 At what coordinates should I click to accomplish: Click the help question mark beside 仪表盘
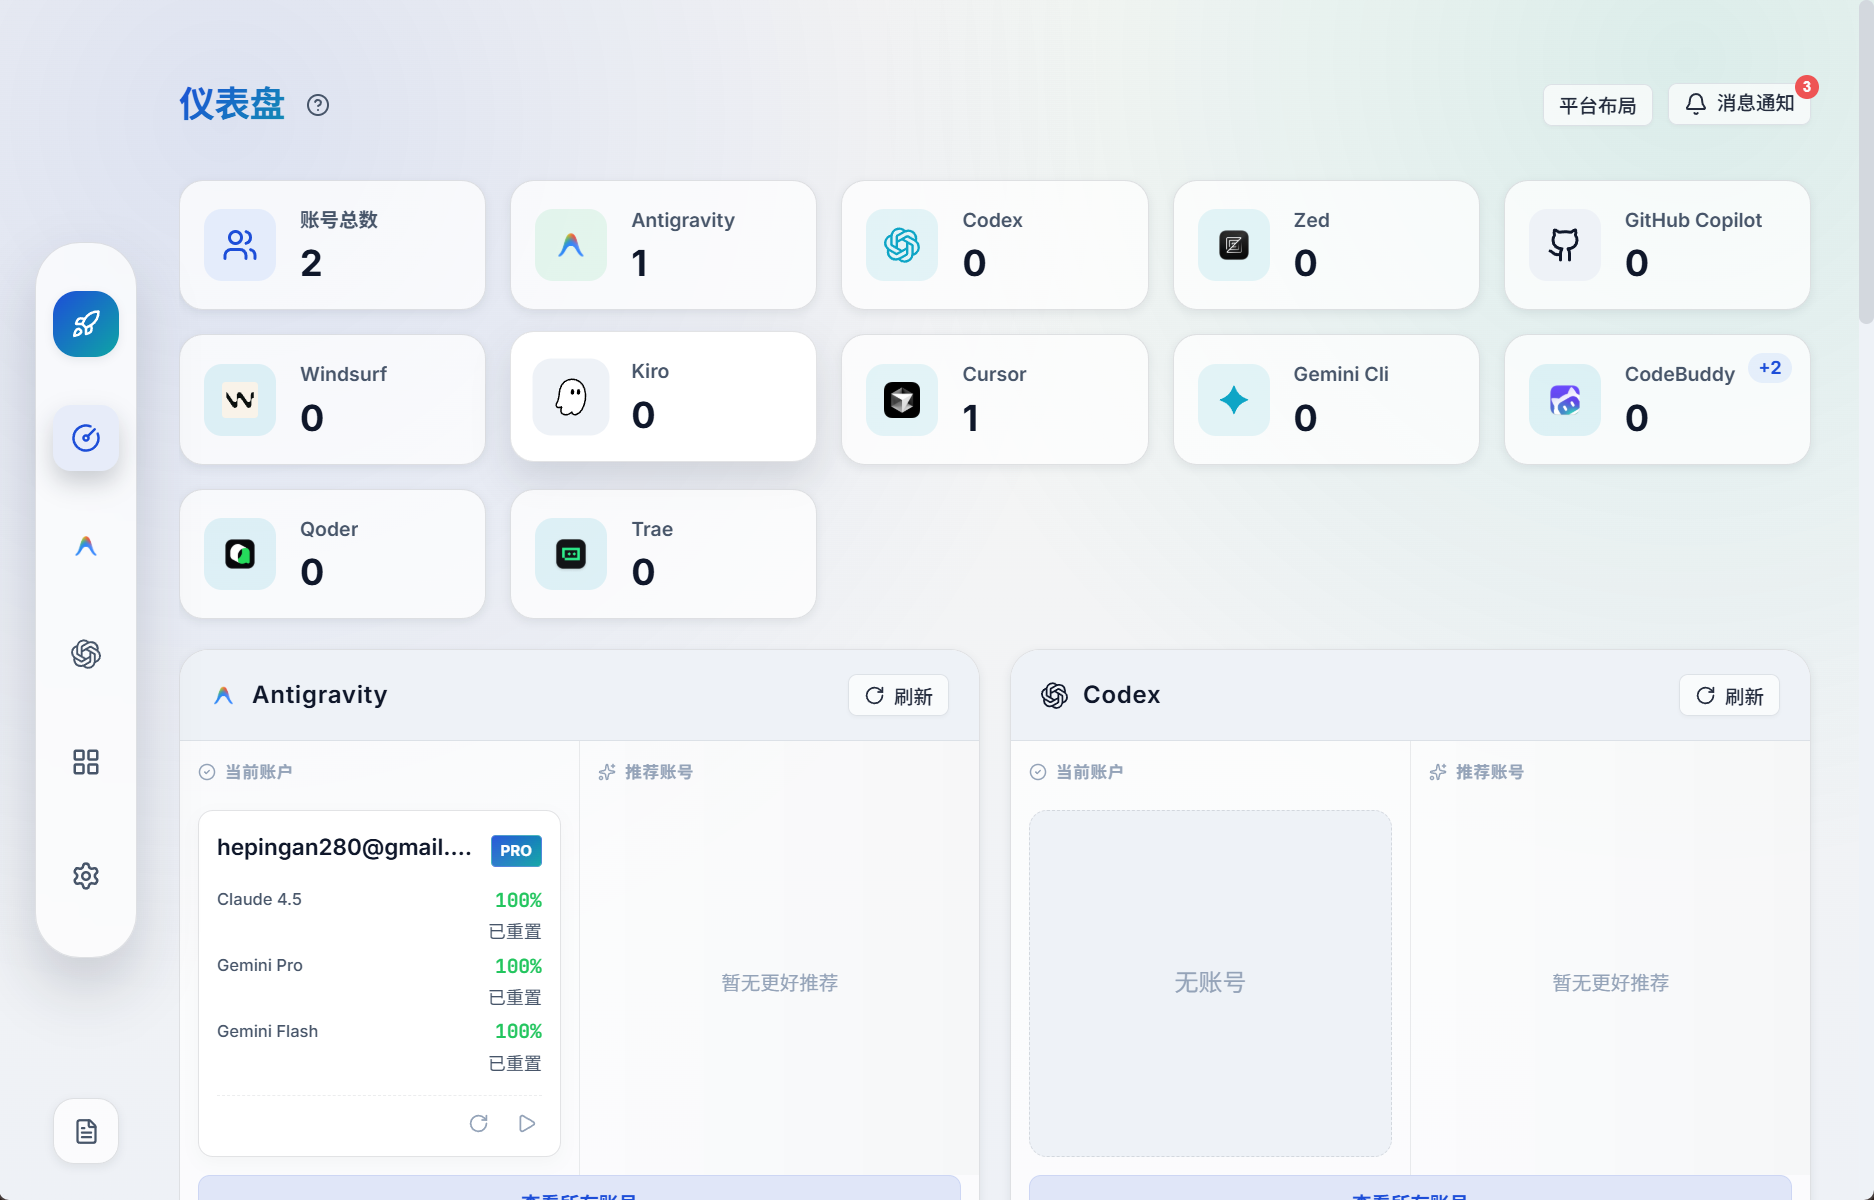pos(318,105)
